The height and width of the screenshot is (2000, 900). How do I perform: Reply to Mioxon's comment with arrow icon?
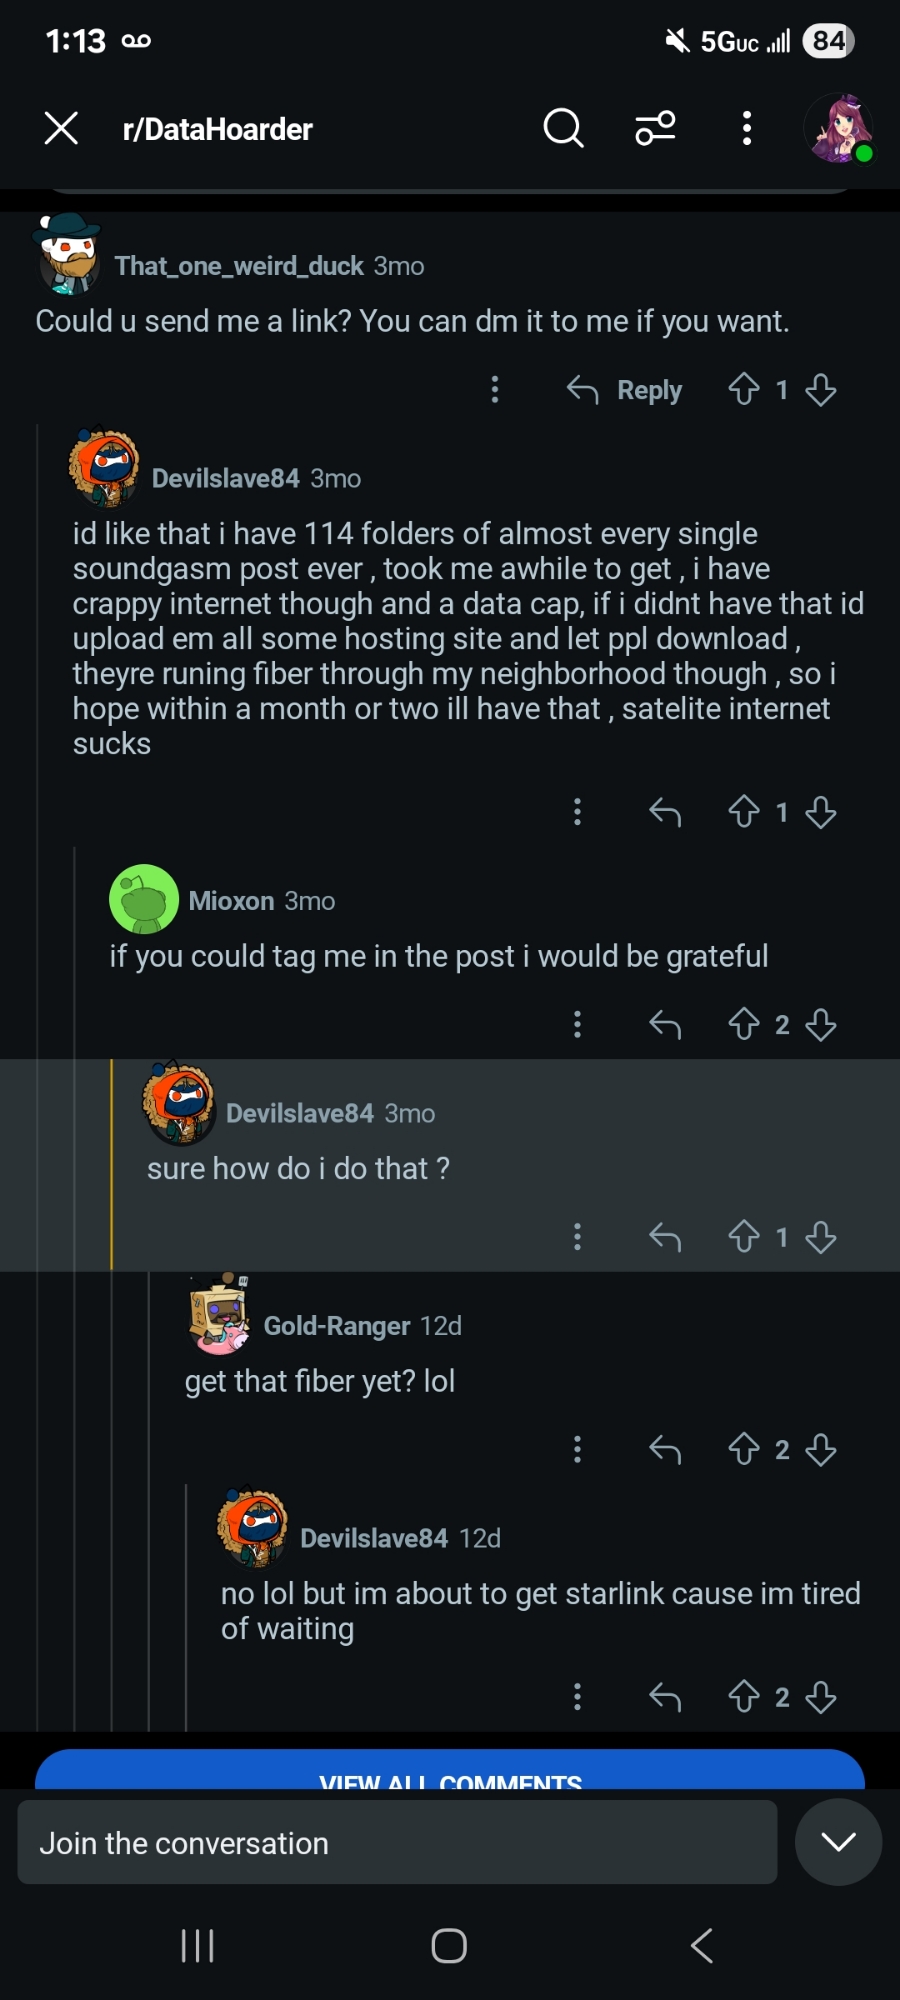(665, 1024)
